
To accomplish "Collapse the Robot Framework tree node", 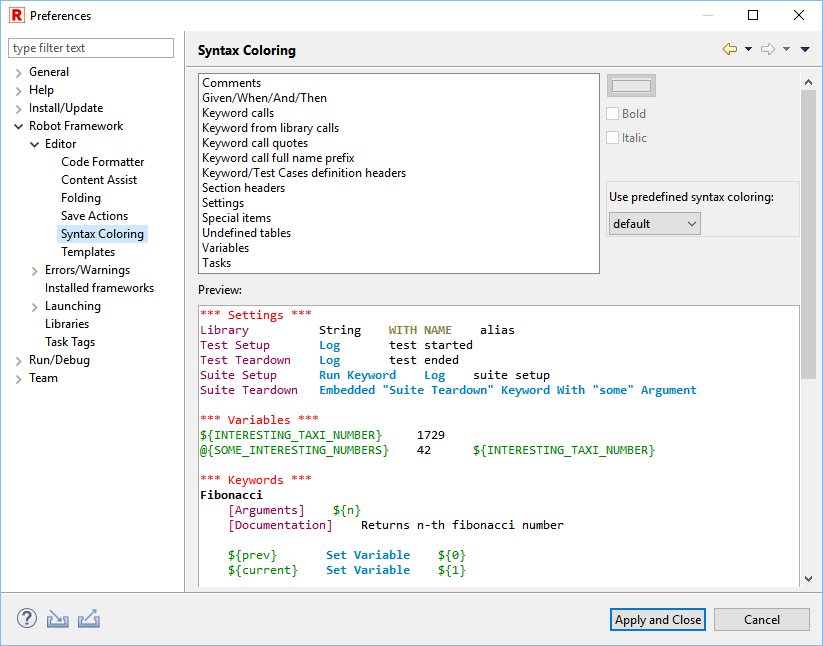I will click(x=18, y=126).
